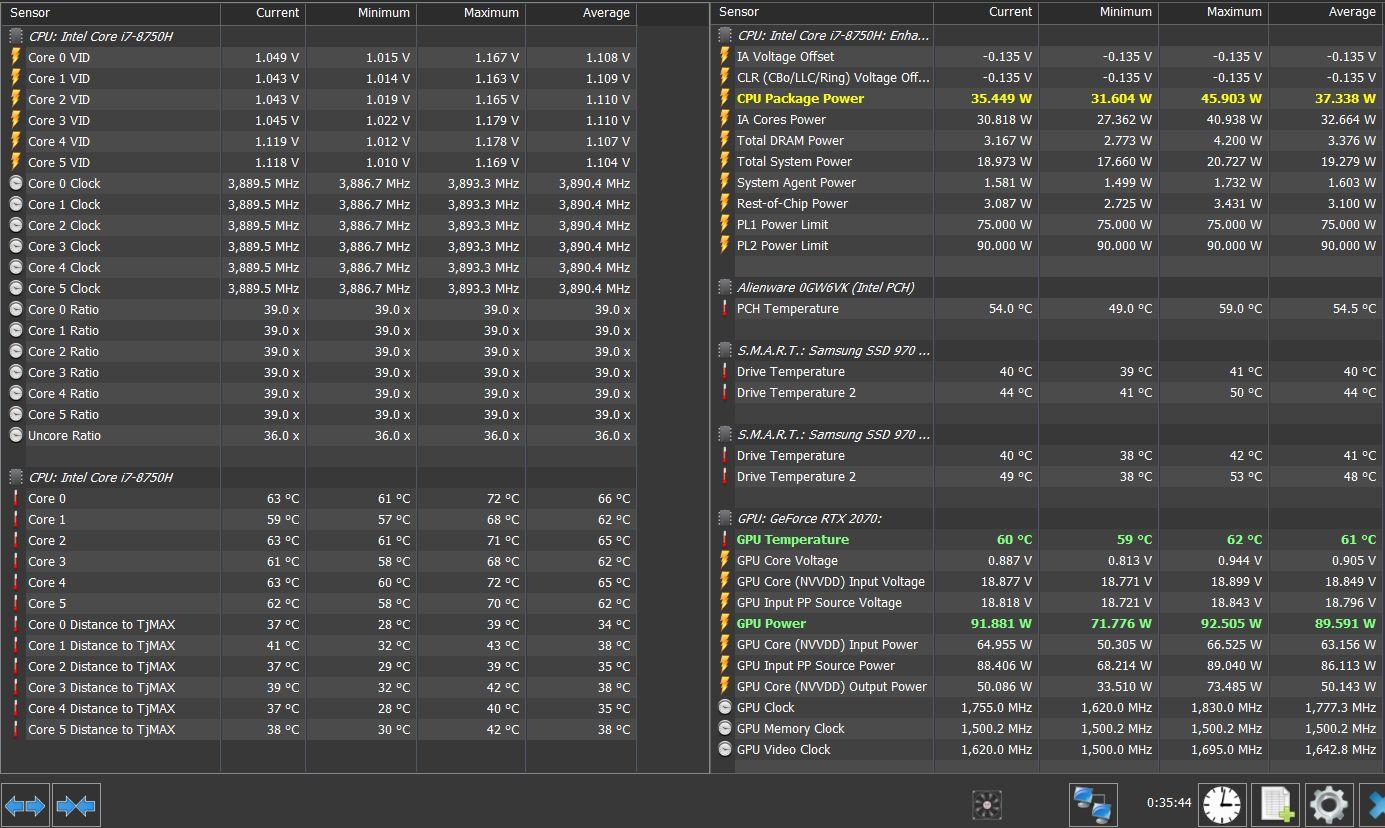This screenshot has height=828, width=1385.
Task: Click the blue X close sensors icon
Action: (1375, 804)
